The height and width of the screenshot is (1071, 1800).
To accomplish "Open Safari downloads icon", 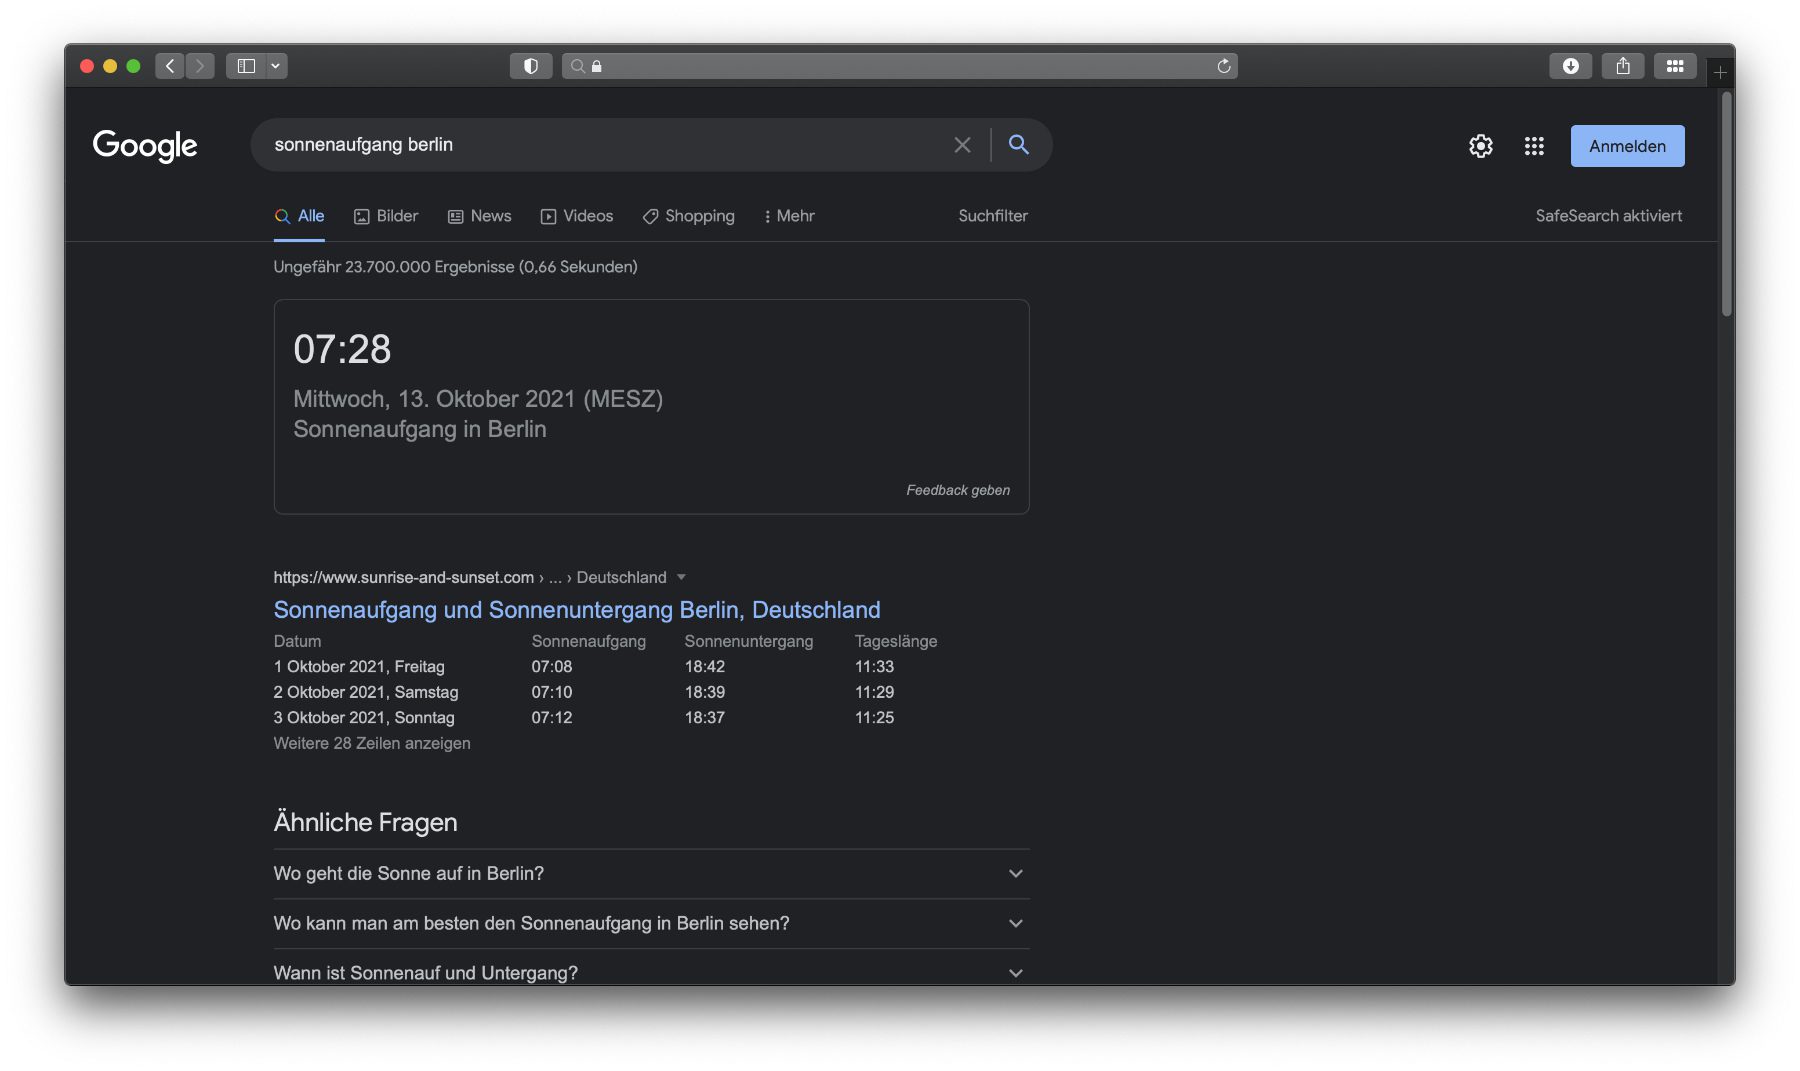I will (x=1570, y=66).
